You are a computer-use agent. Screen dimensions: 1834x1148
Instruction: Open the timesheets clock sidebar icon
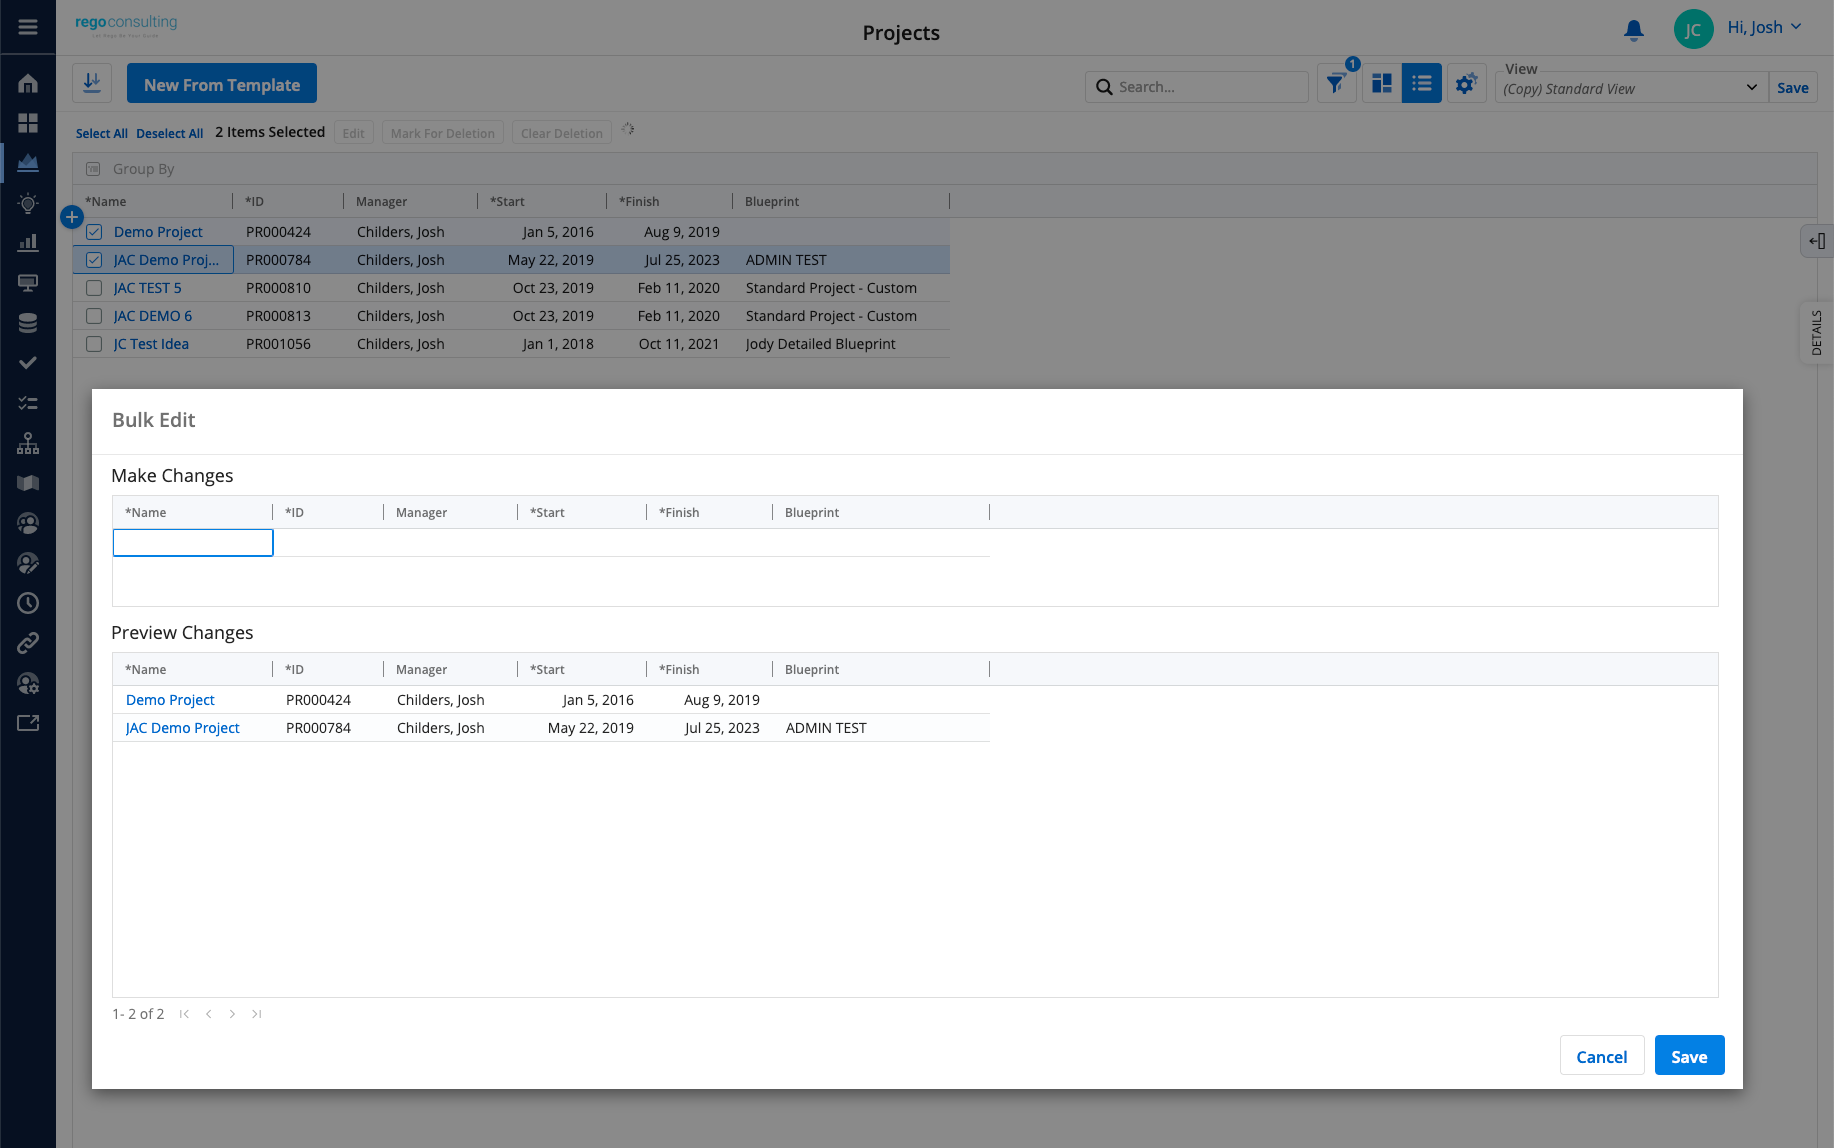tap(28, 603)
